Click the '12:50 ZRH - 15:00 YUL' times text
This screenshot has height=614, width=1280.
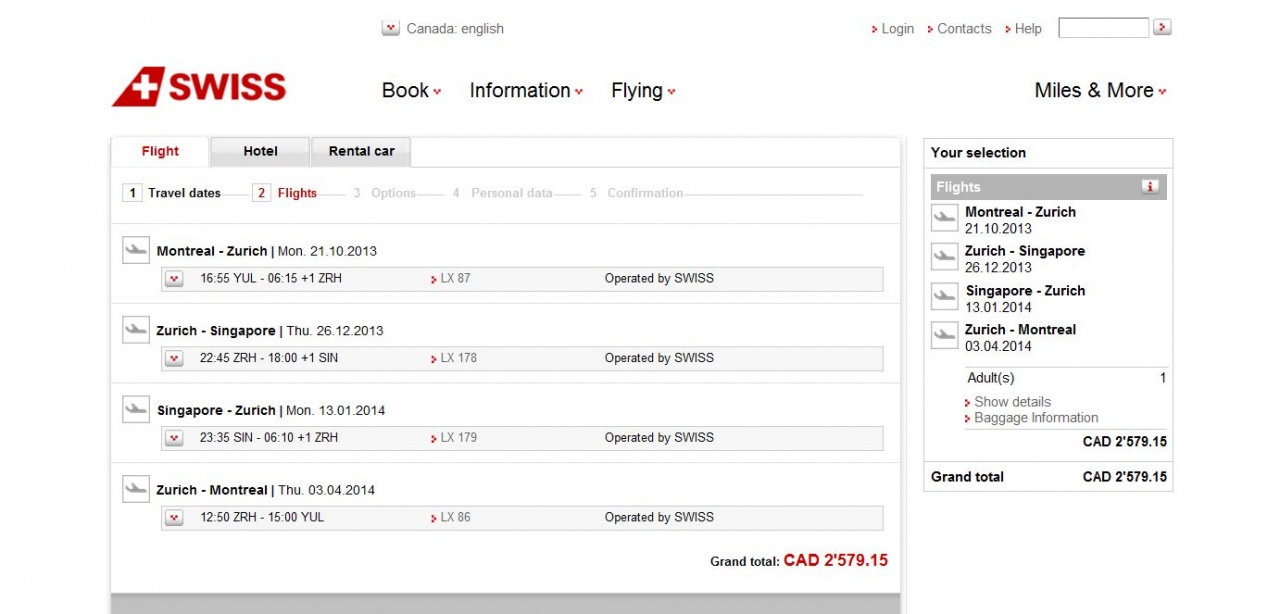point(262,517)
